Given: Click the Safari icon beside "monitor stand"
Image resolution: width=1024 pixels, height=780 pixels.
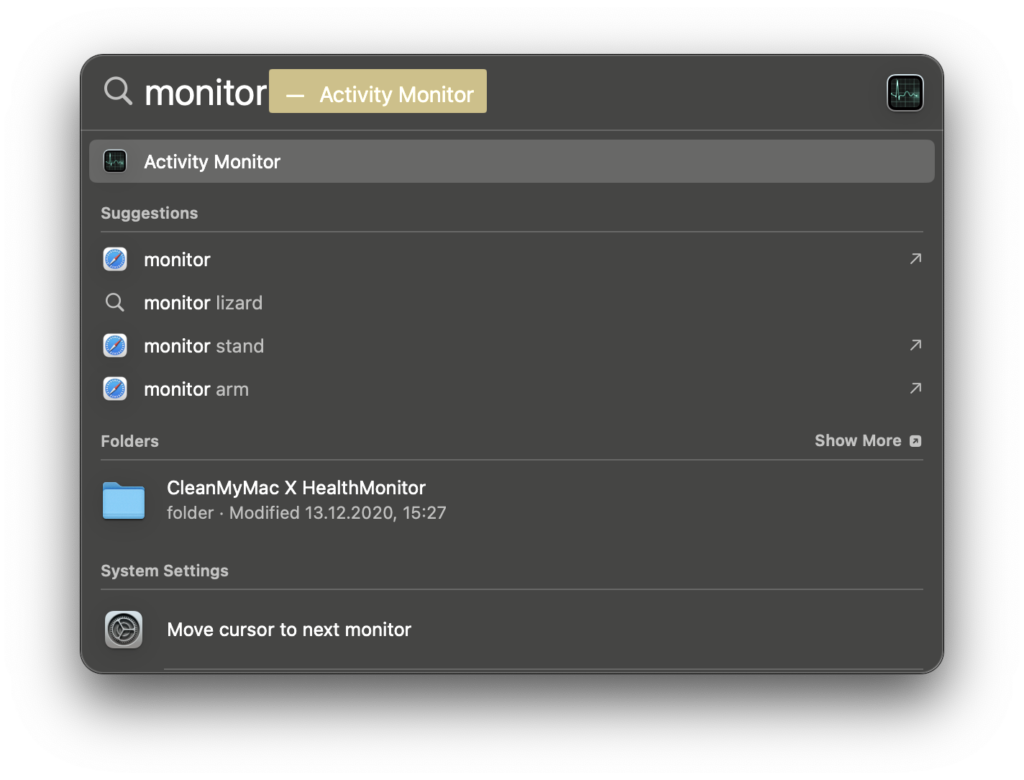Looking at the screenshot, I should [115, 346].
